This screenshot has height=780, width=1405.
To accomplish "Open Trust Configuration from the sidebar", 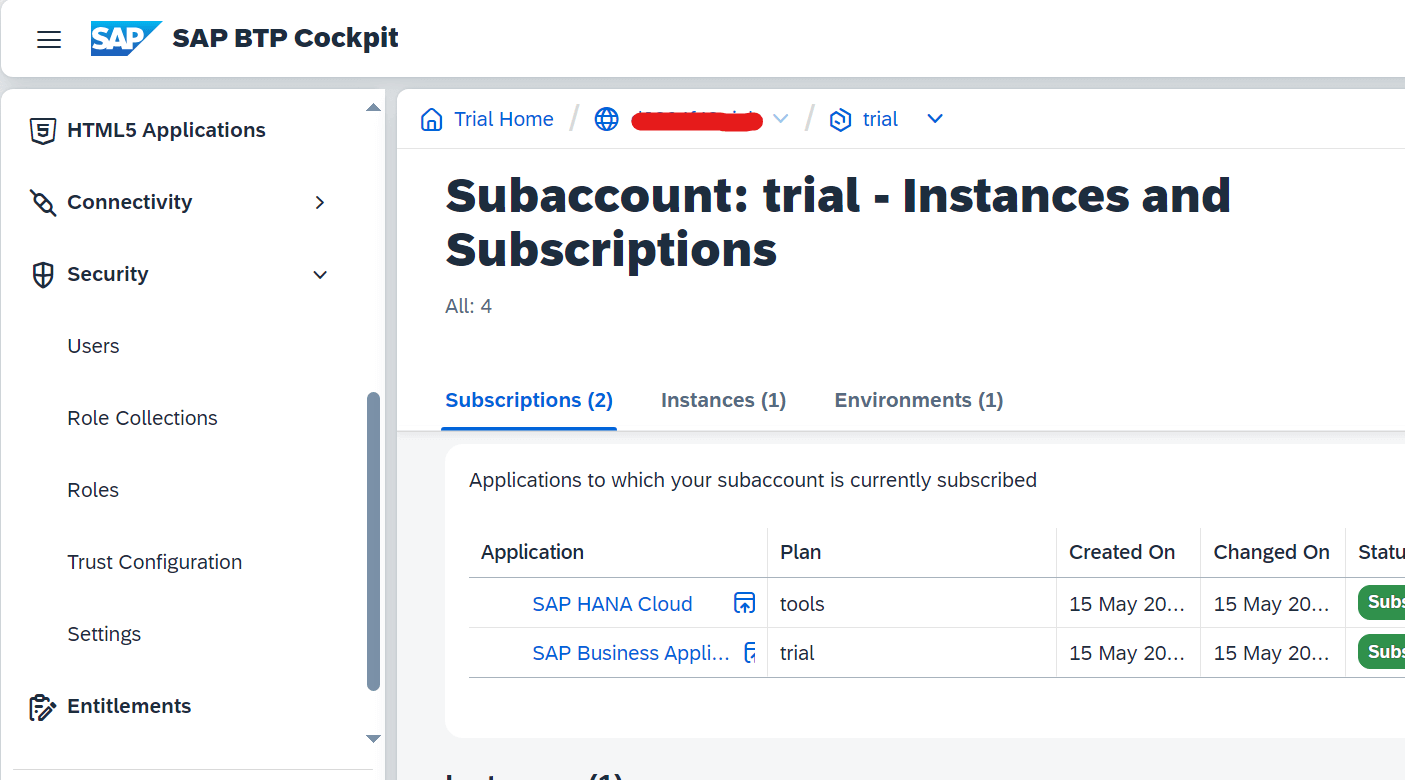I will 154,561.
